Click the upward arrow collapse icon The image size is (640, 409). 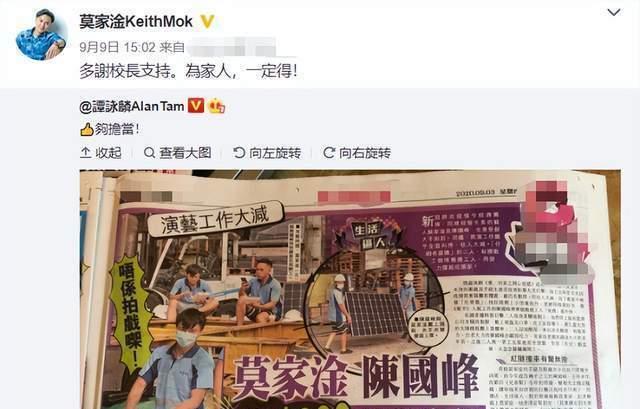click(86, 153)
